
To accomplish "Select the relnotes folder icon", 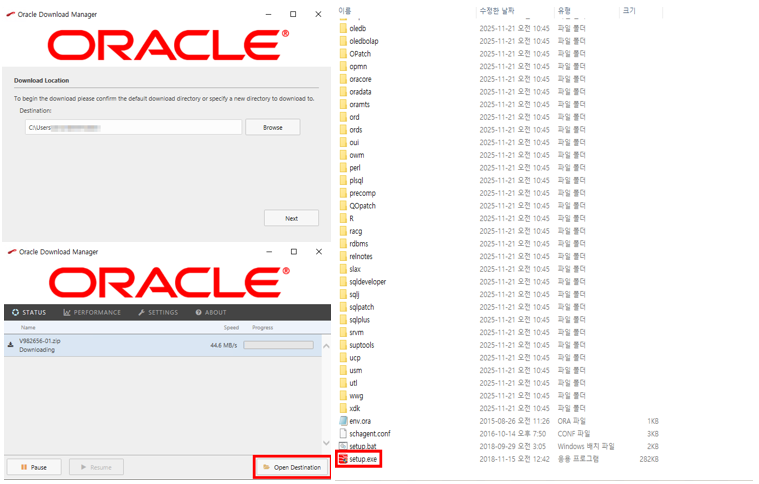I will pyautogui.click(x=343, y=256).
